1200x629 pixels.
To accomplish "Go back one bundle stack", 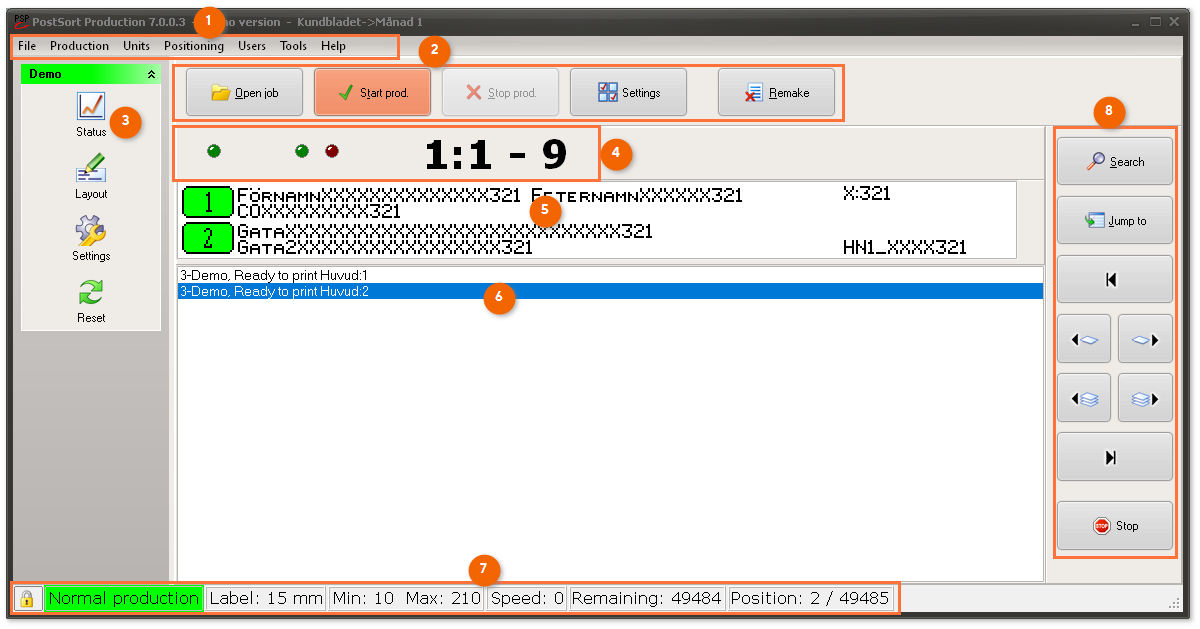I will pyautogui.click(x=1084, y=398).
